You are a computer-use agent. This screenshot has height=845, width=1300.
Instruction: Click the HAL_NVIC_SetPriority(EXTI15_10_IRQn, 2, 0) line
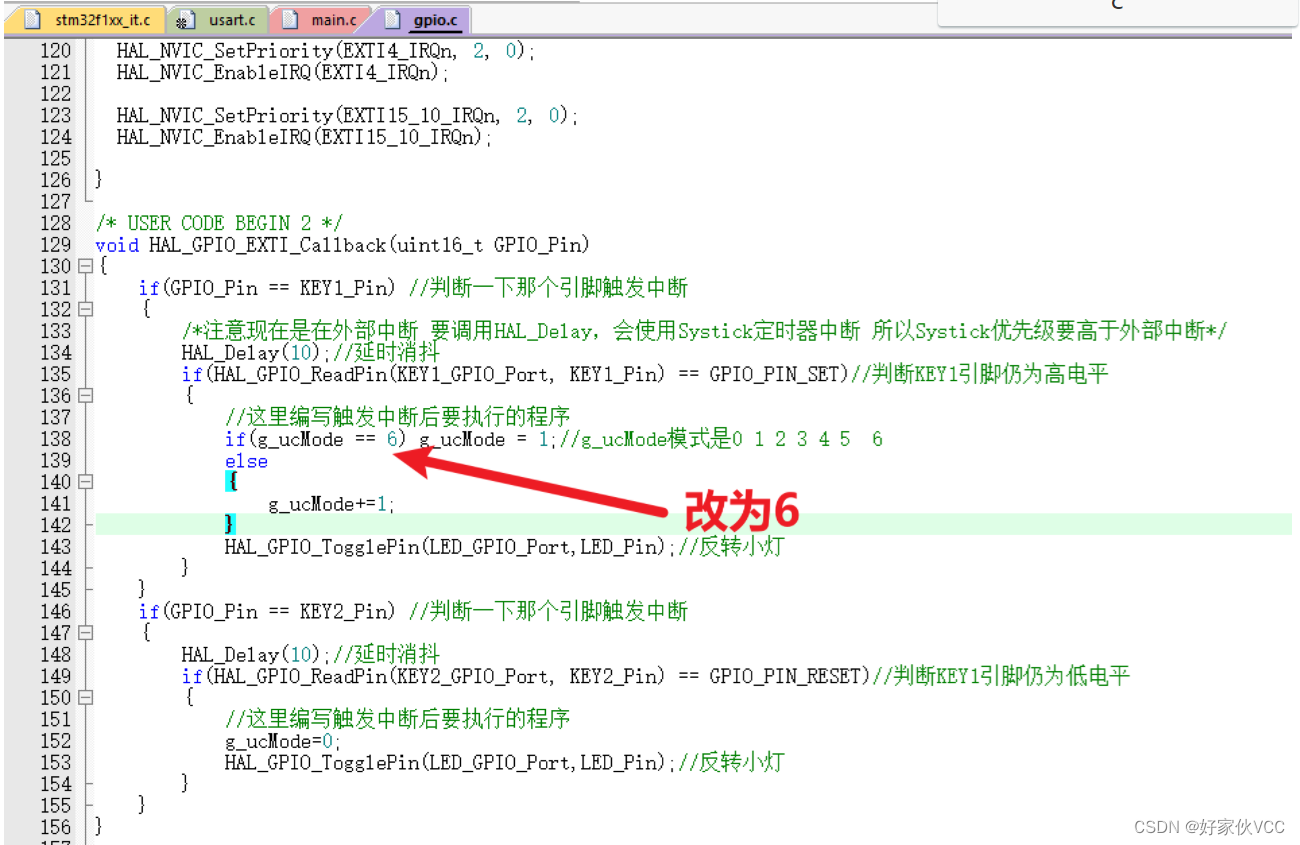pos(348,116)
